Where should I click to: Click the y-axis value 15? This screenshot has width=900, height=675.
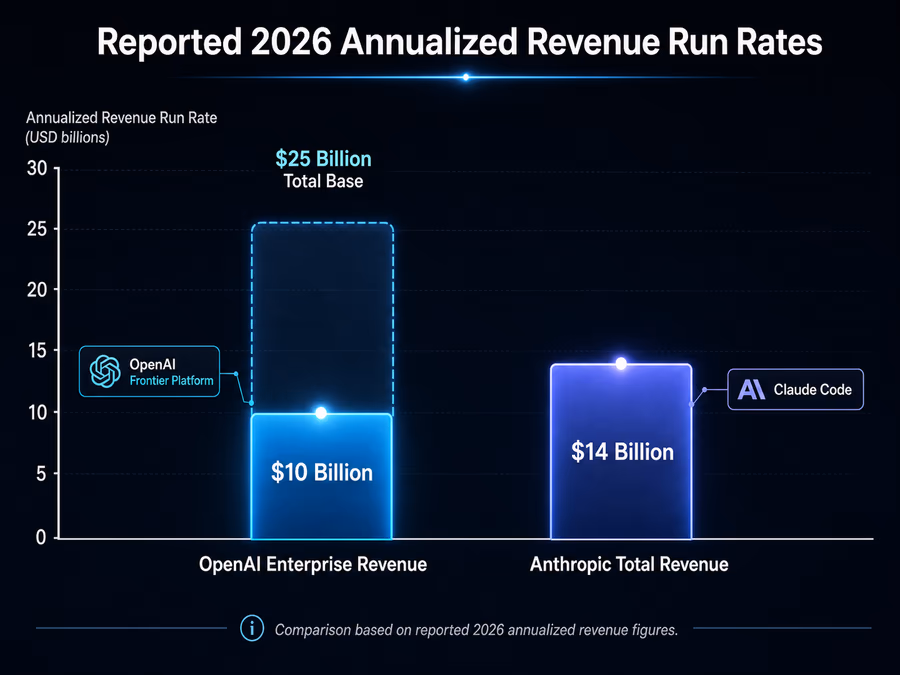tap(37, 351)
